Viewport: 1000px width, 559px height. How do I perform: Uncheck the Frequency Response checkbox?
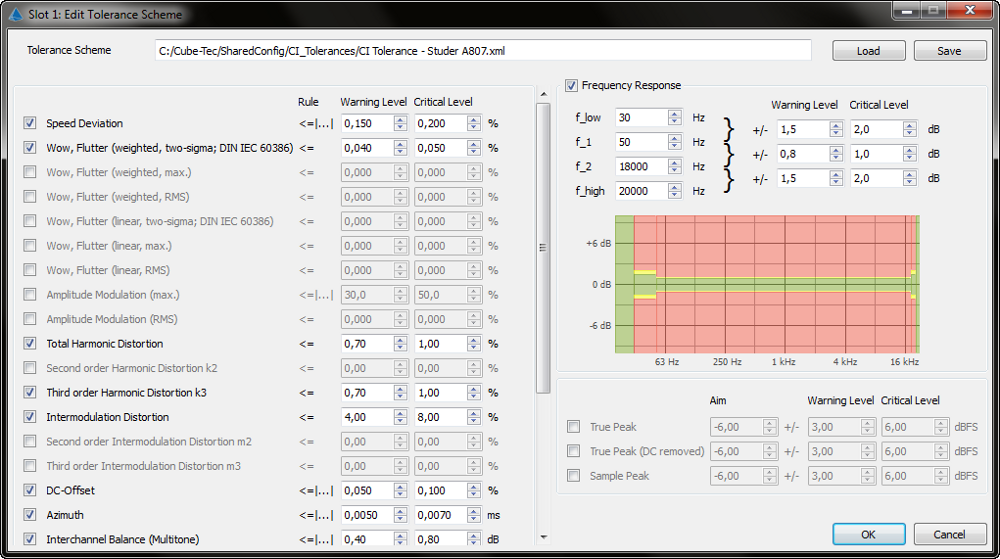pos(571,86)
